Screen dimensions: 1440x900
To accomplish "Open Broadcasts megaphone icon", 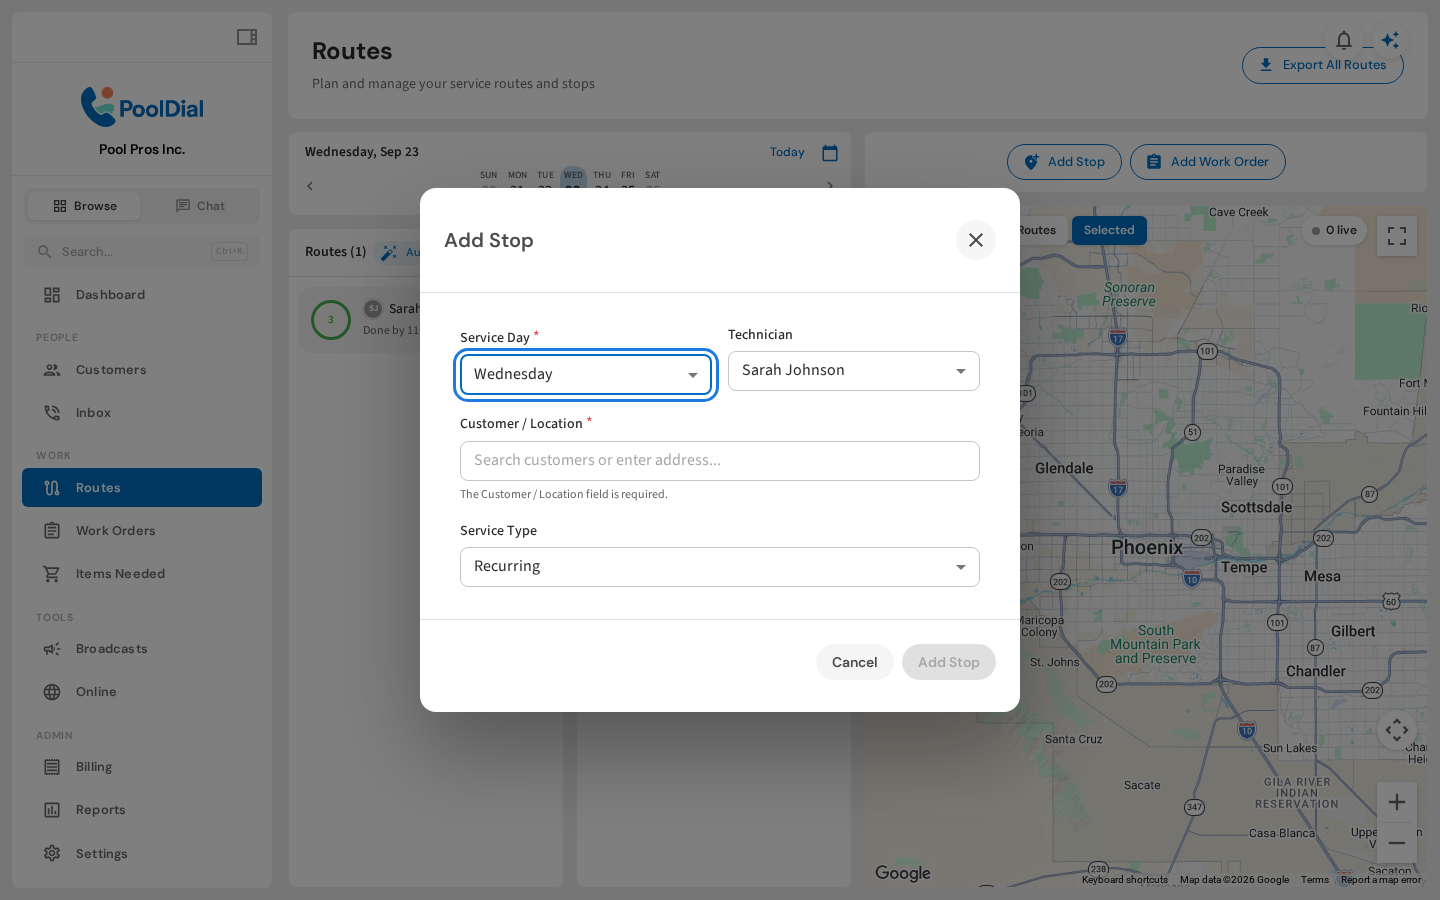I will click(x=52, y=649).
